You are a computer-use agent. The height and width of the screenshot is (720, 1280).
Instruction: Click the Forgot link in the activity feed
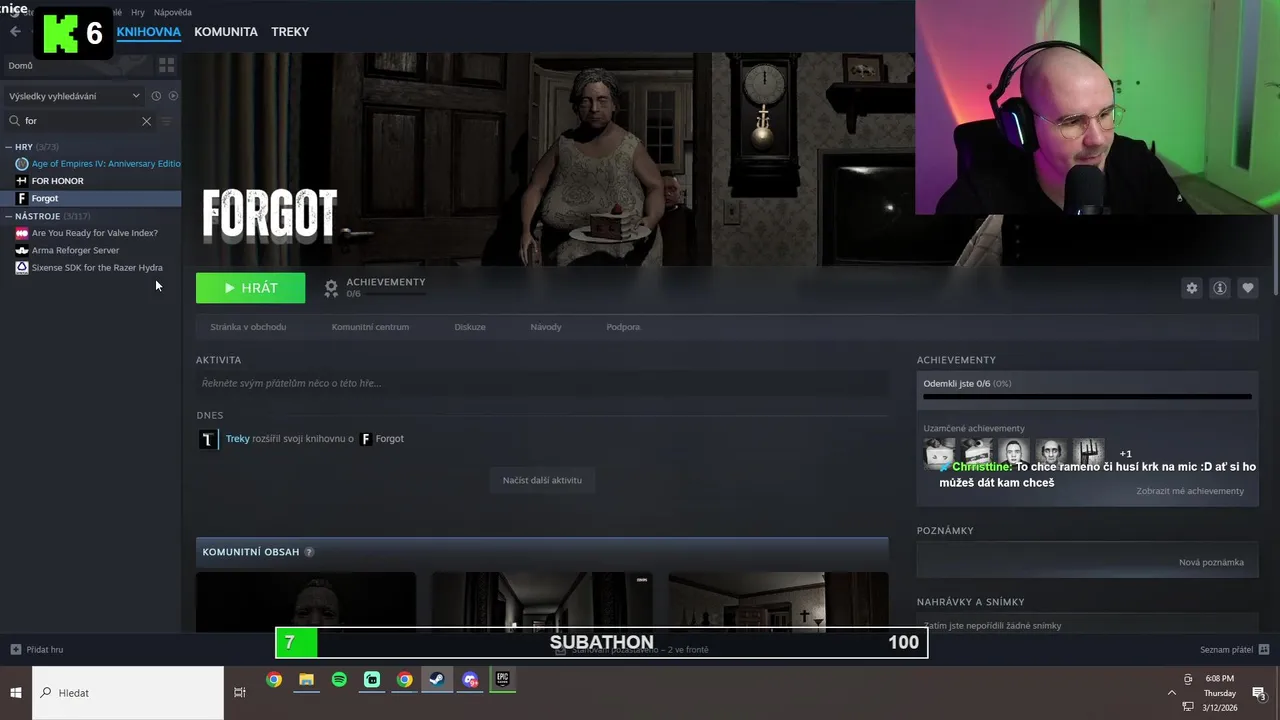tap(390, 439)
